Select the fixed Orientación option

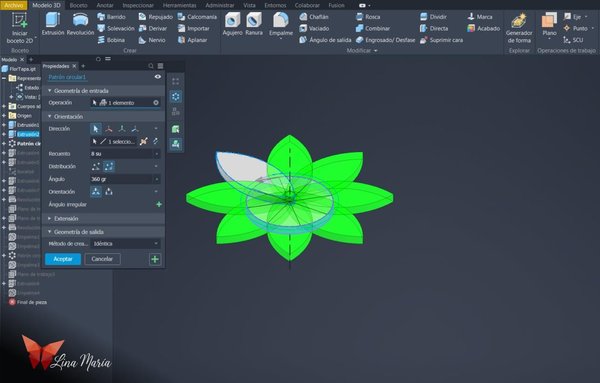[109, 192]
